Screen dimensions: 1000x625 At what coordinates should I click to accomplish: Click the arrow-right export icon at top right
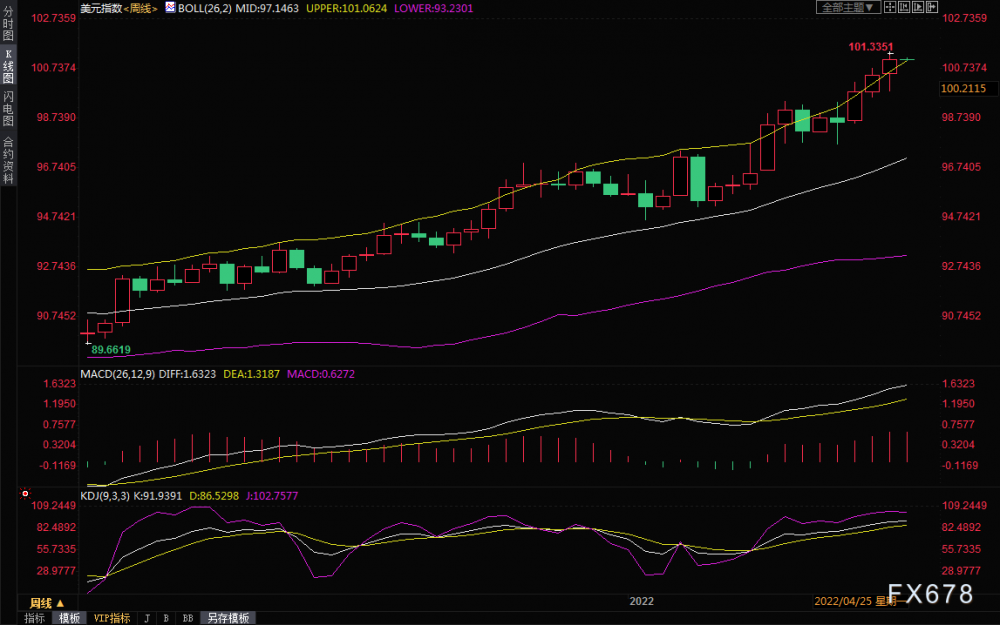click(932, 7)
